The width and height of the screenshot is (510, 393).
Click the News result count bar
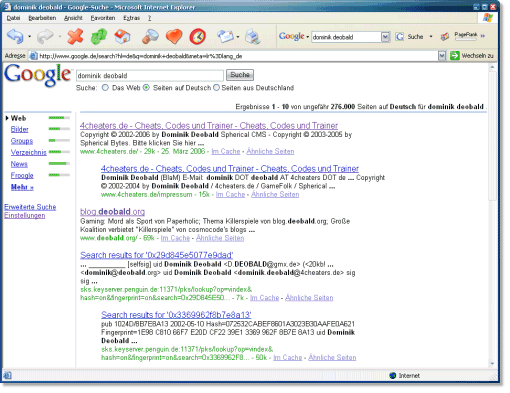click(59, 163)
